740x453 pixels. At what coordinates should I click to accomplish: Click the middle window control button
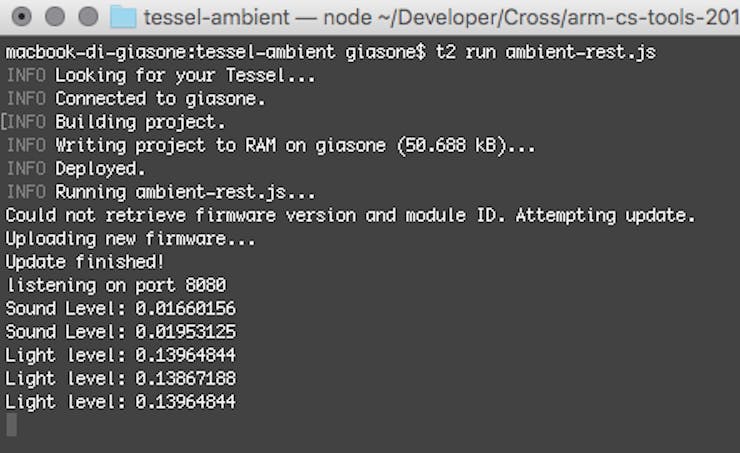click(x=55, y=17)
